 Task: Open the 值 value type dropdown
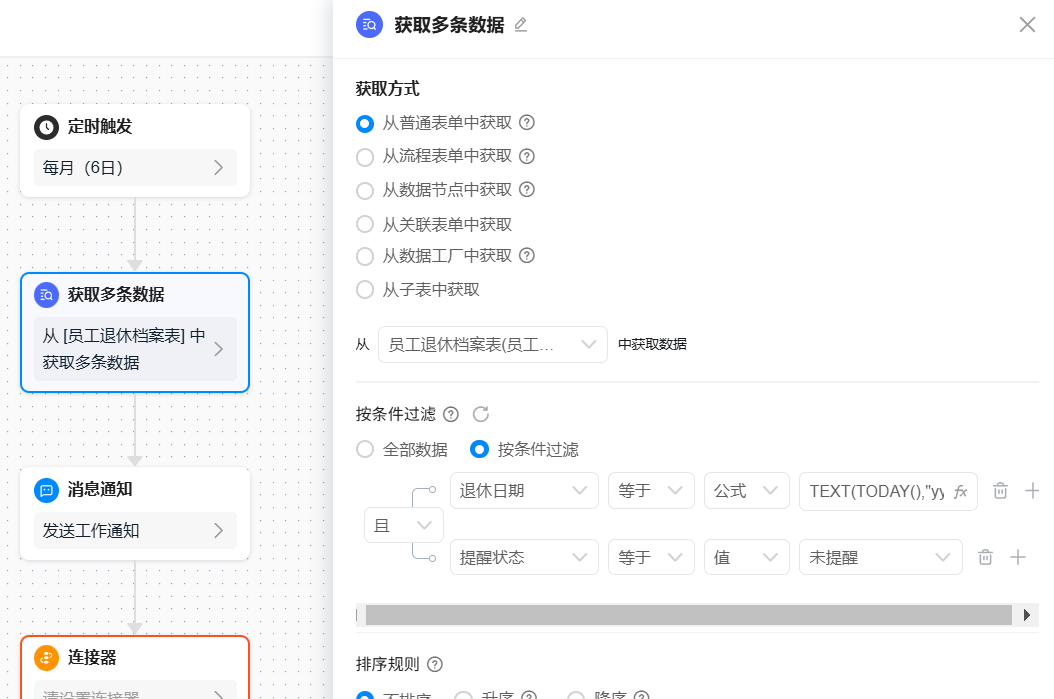pos(747,557)
